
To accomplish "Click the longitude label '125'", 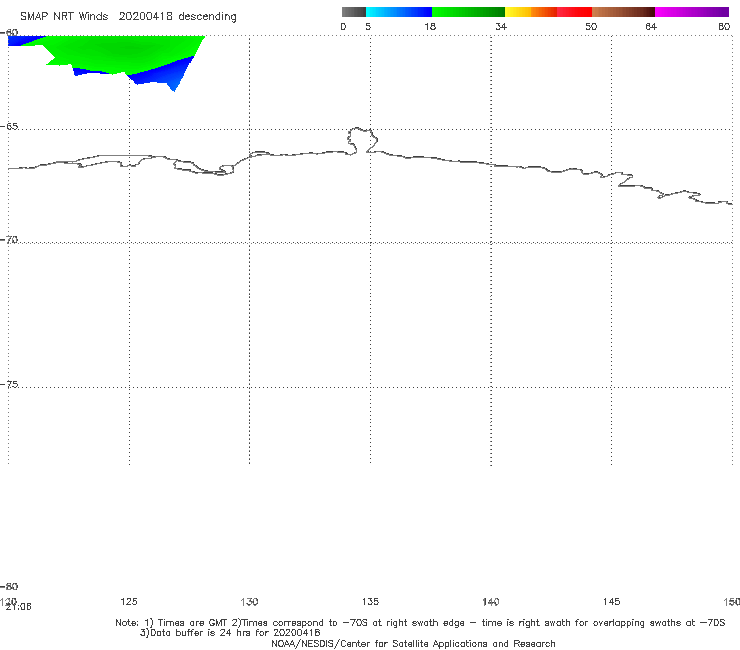I will point(129,601).
